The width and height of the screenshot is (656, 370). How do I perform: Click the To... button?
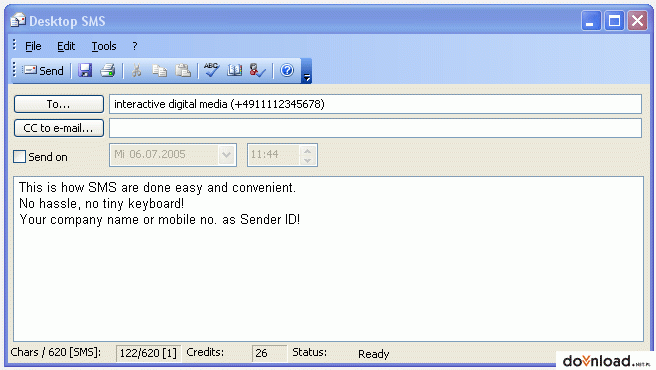tap(59, 104)
